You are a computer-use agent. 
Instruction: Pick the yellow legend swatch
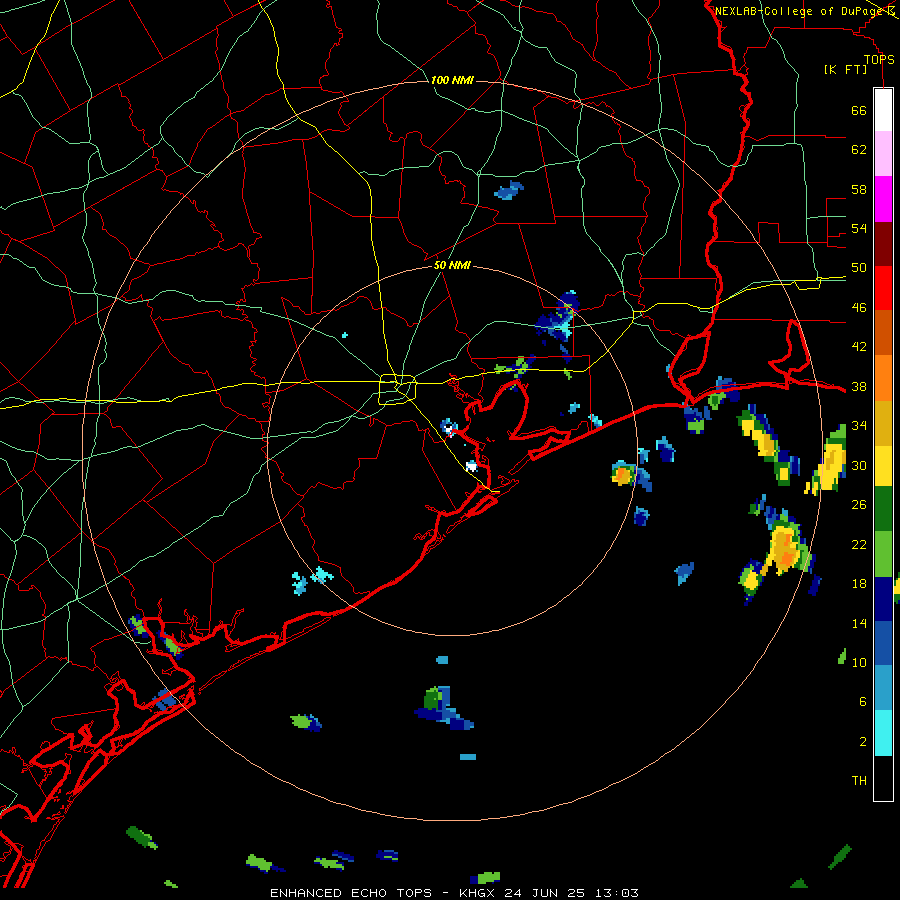pos(883,466)
